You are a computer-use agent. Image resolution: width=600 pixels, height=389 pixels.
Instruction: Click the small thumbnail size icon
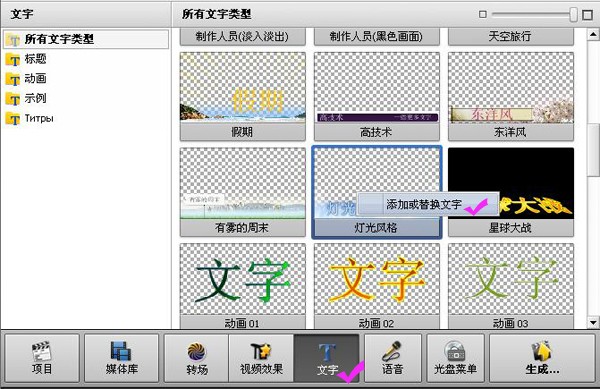pos(483,15)
